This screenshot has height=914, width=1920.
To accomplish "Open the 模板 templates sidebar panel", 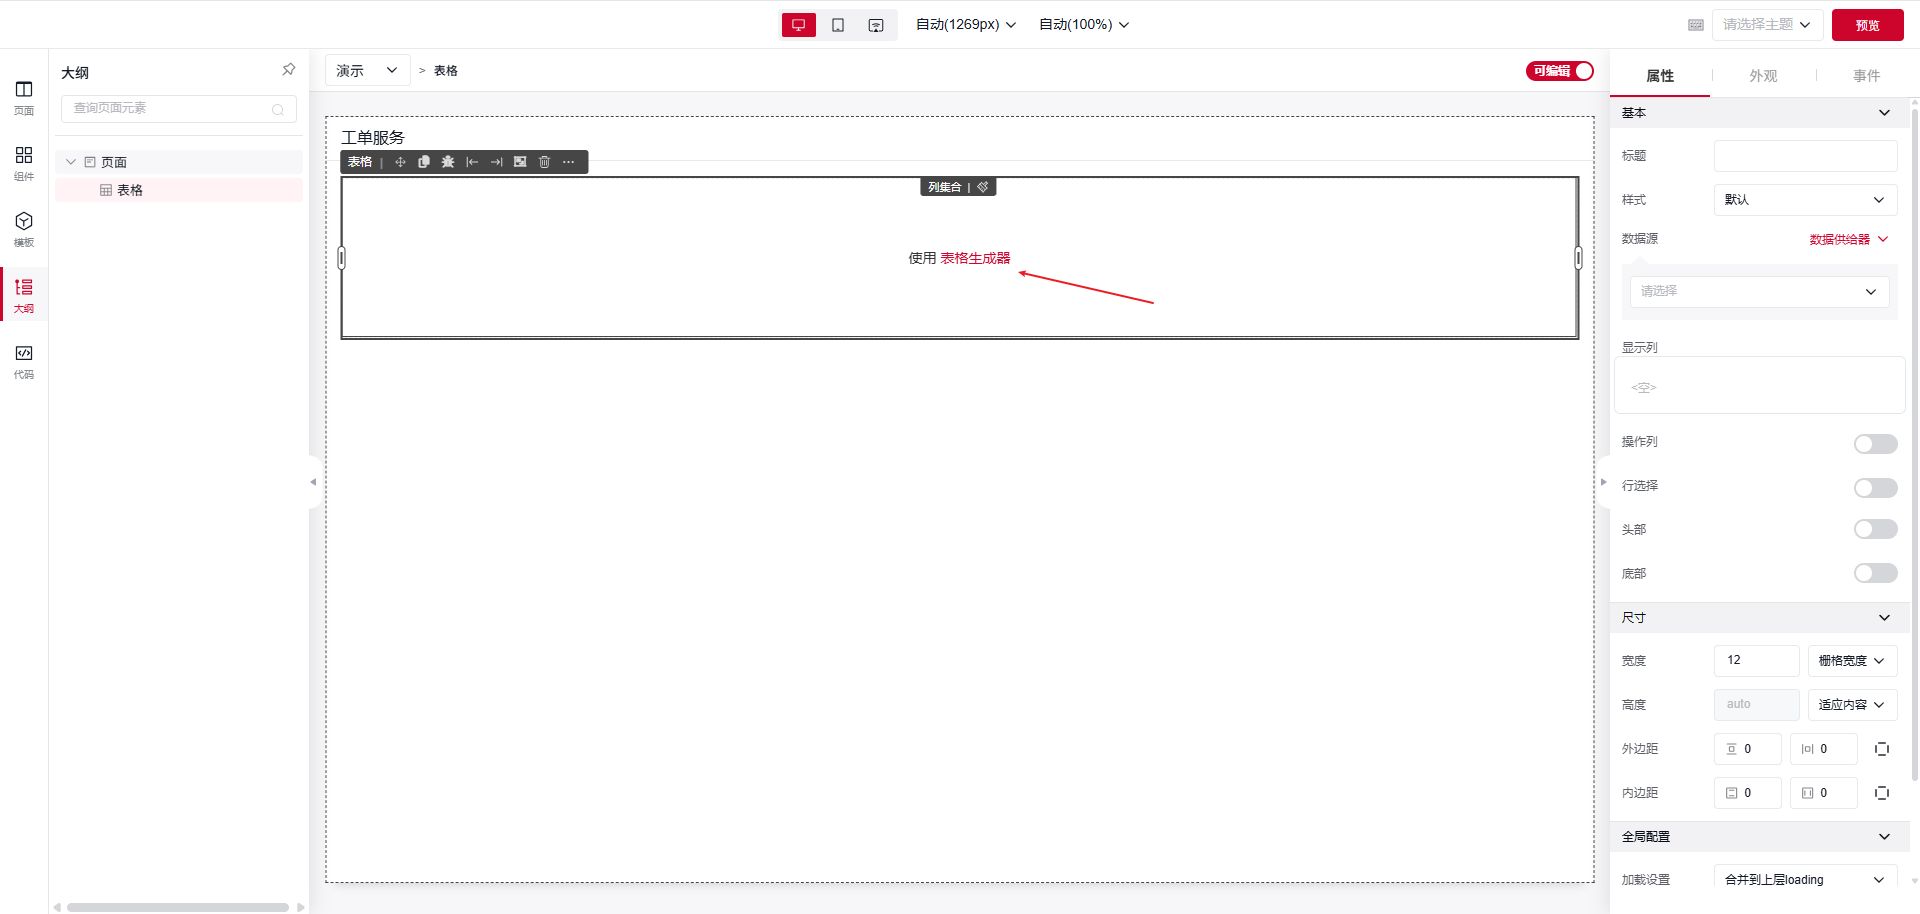I will pyautogui.click(x=24, y=229).
